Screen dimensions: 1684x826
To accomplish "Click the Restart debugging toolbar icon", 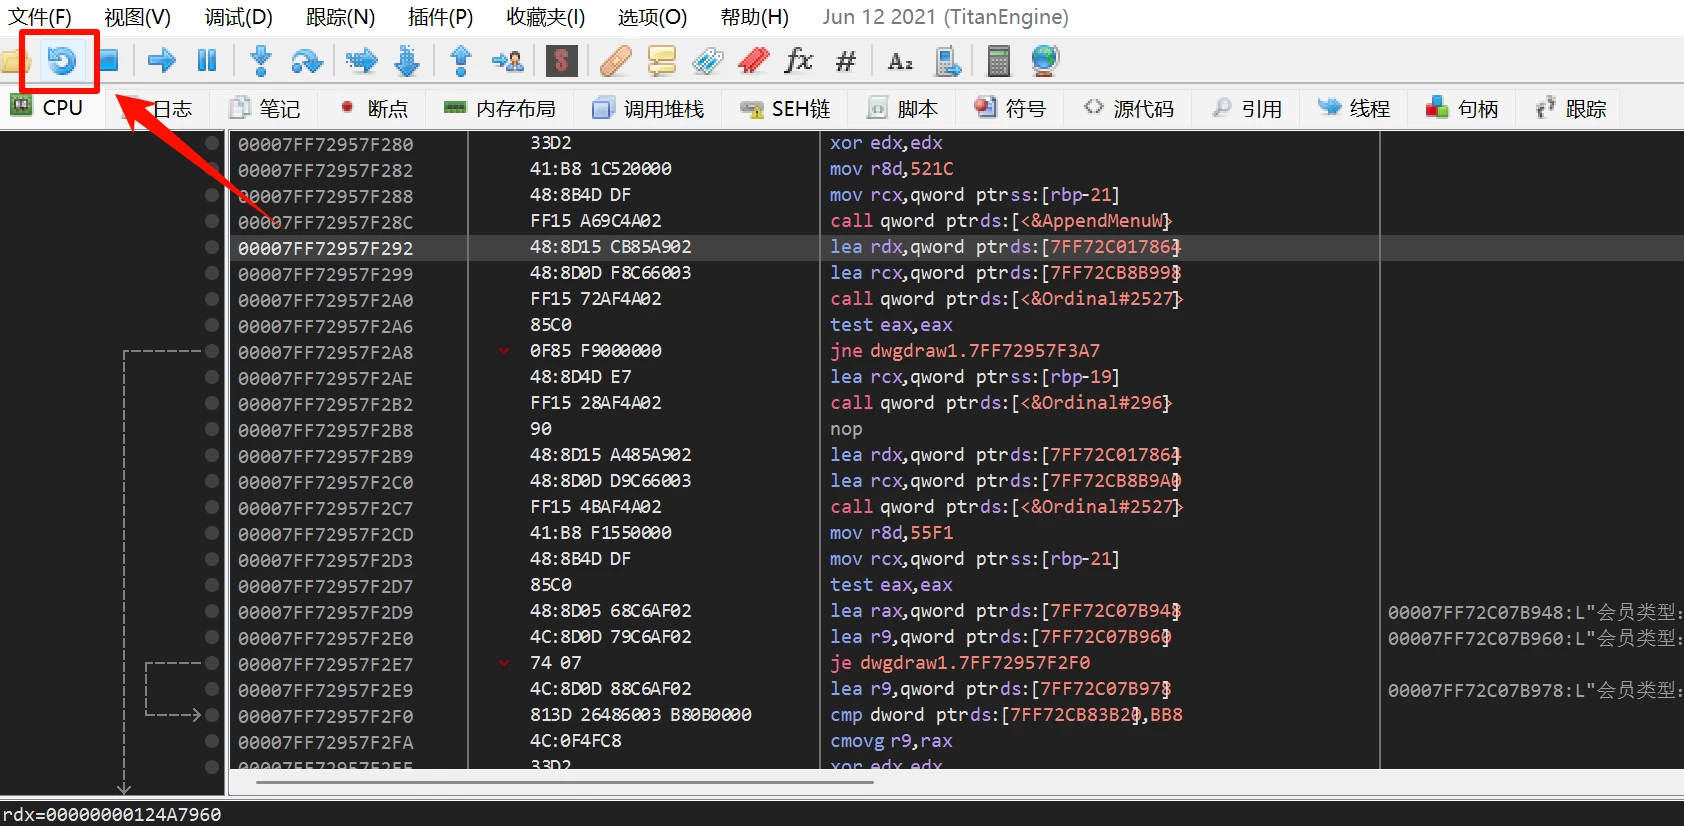I will tap(61, 61).
